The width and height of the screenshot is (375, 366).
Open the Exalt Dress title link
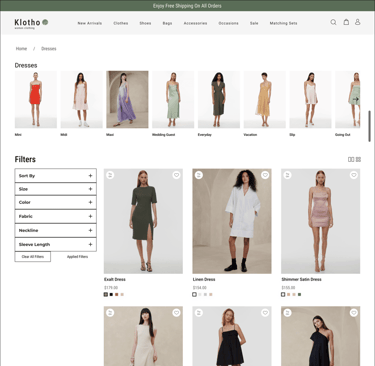(x=115, y=279)
